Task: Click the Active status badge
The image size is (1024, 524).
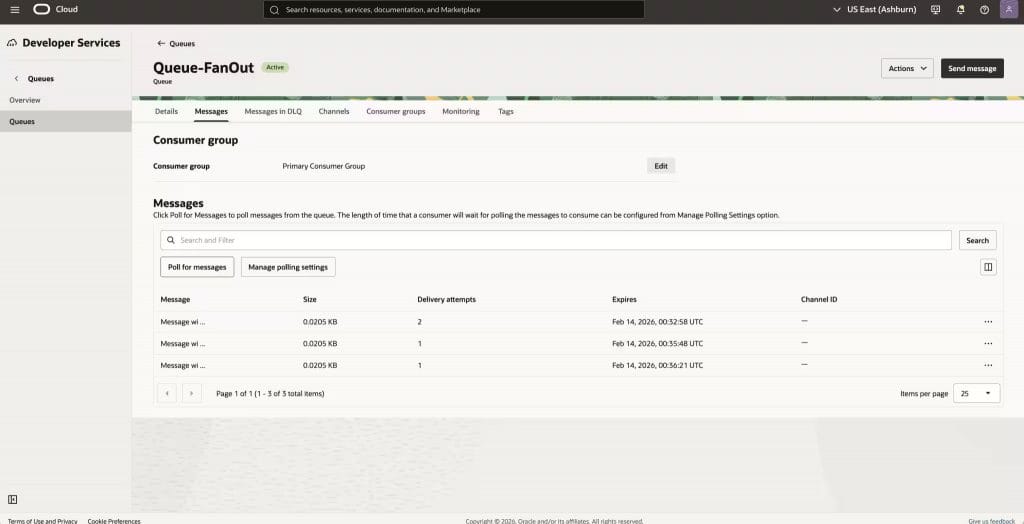Action: pyautogui.click(x=275, y=67)
